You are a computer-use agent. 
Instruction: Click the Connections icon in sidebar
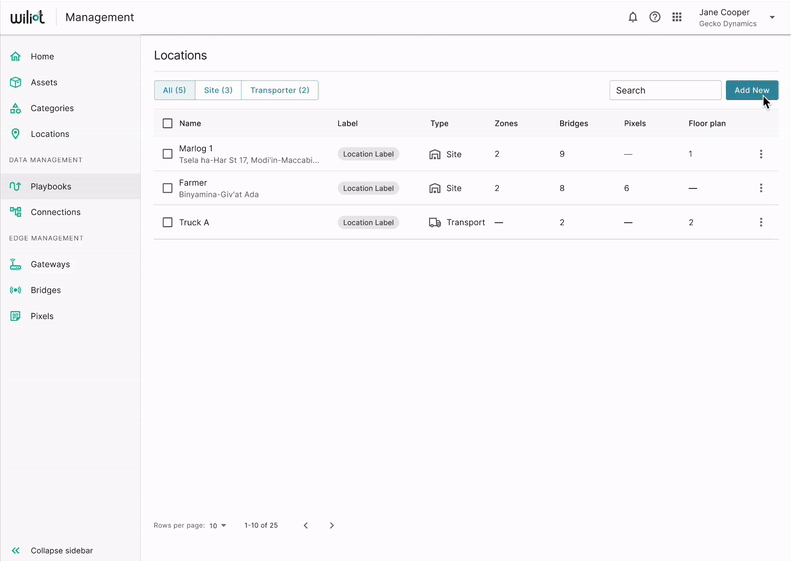(16, 212)
